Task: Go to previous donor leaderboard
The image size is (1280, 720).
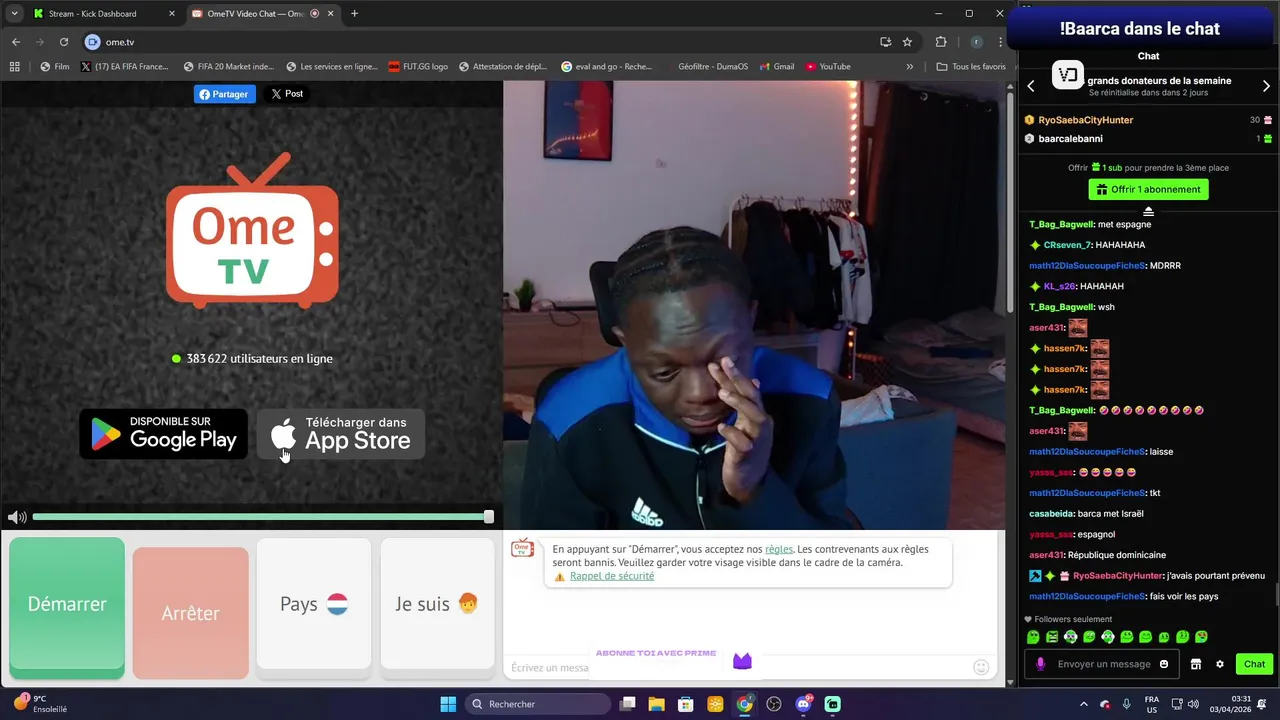Action: [x=1031, y=86]
